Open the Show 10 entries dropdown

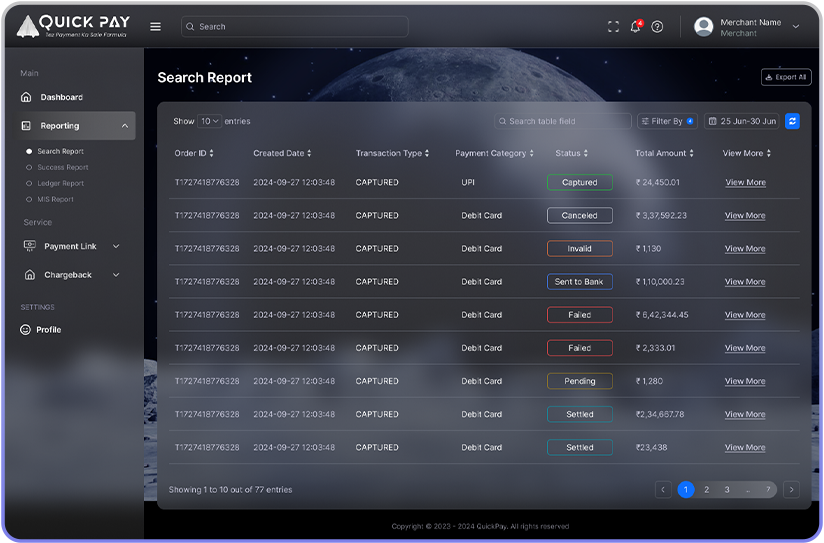[x=209, y=121]
